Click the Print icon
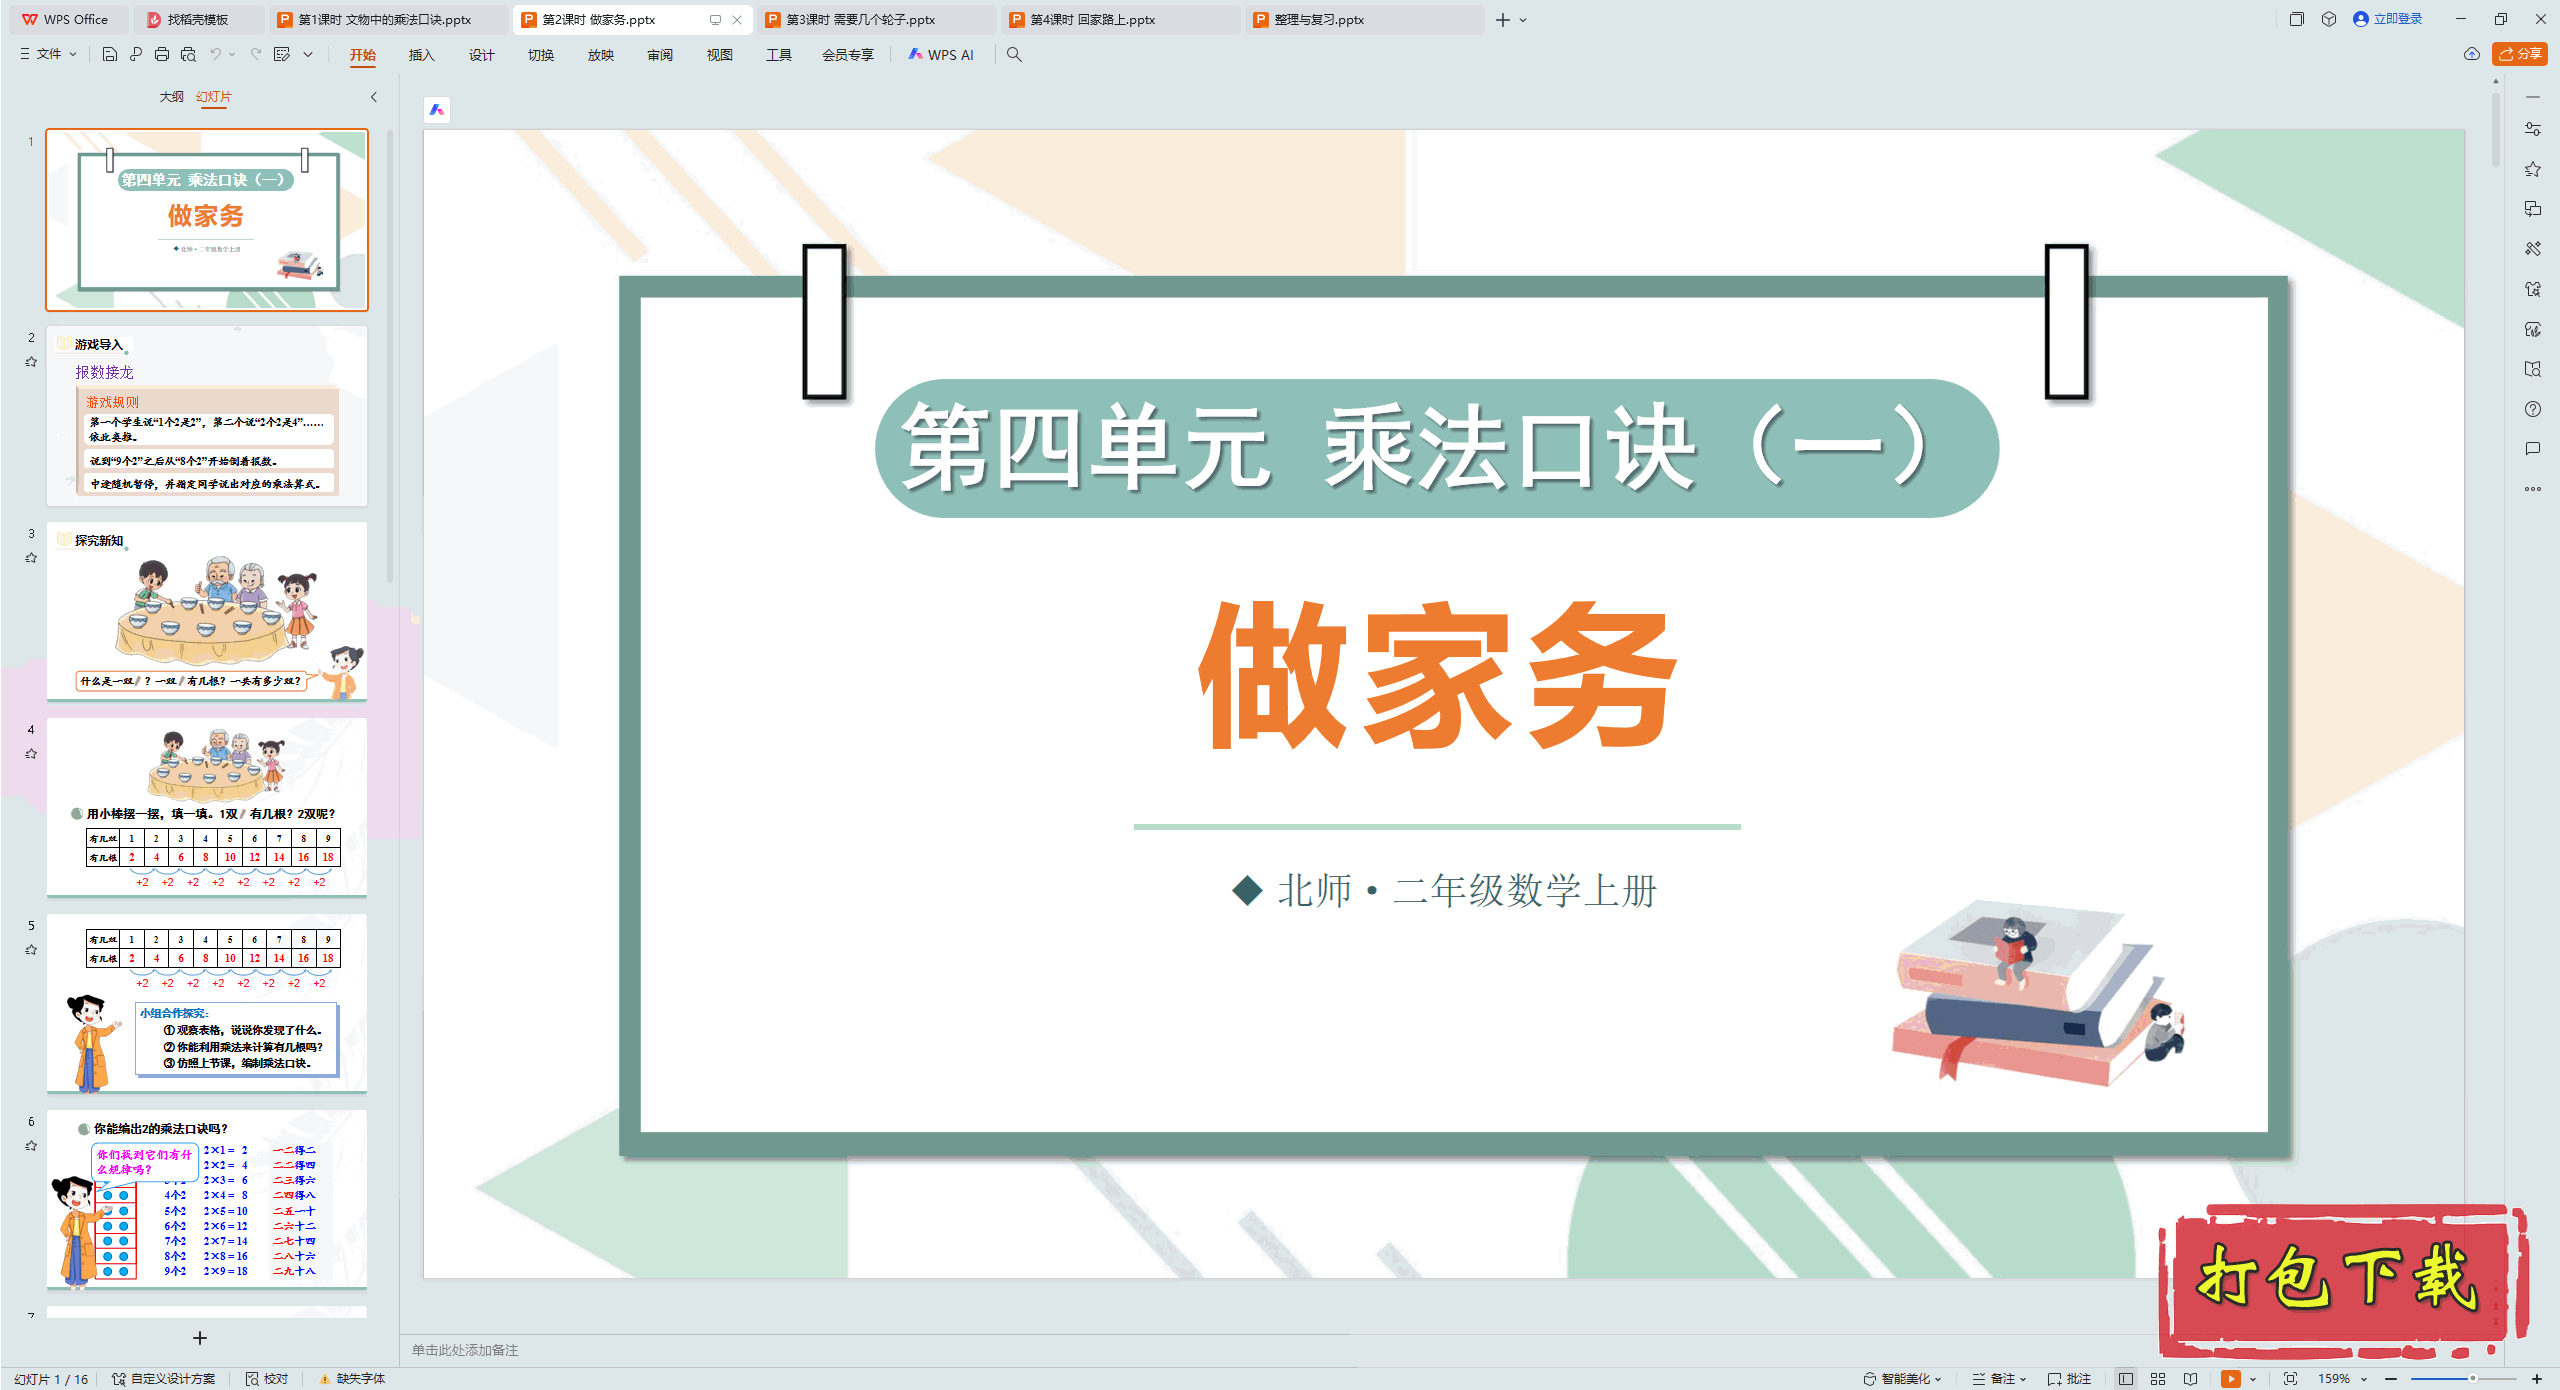 pyautogui.click(x=162, y=54)
